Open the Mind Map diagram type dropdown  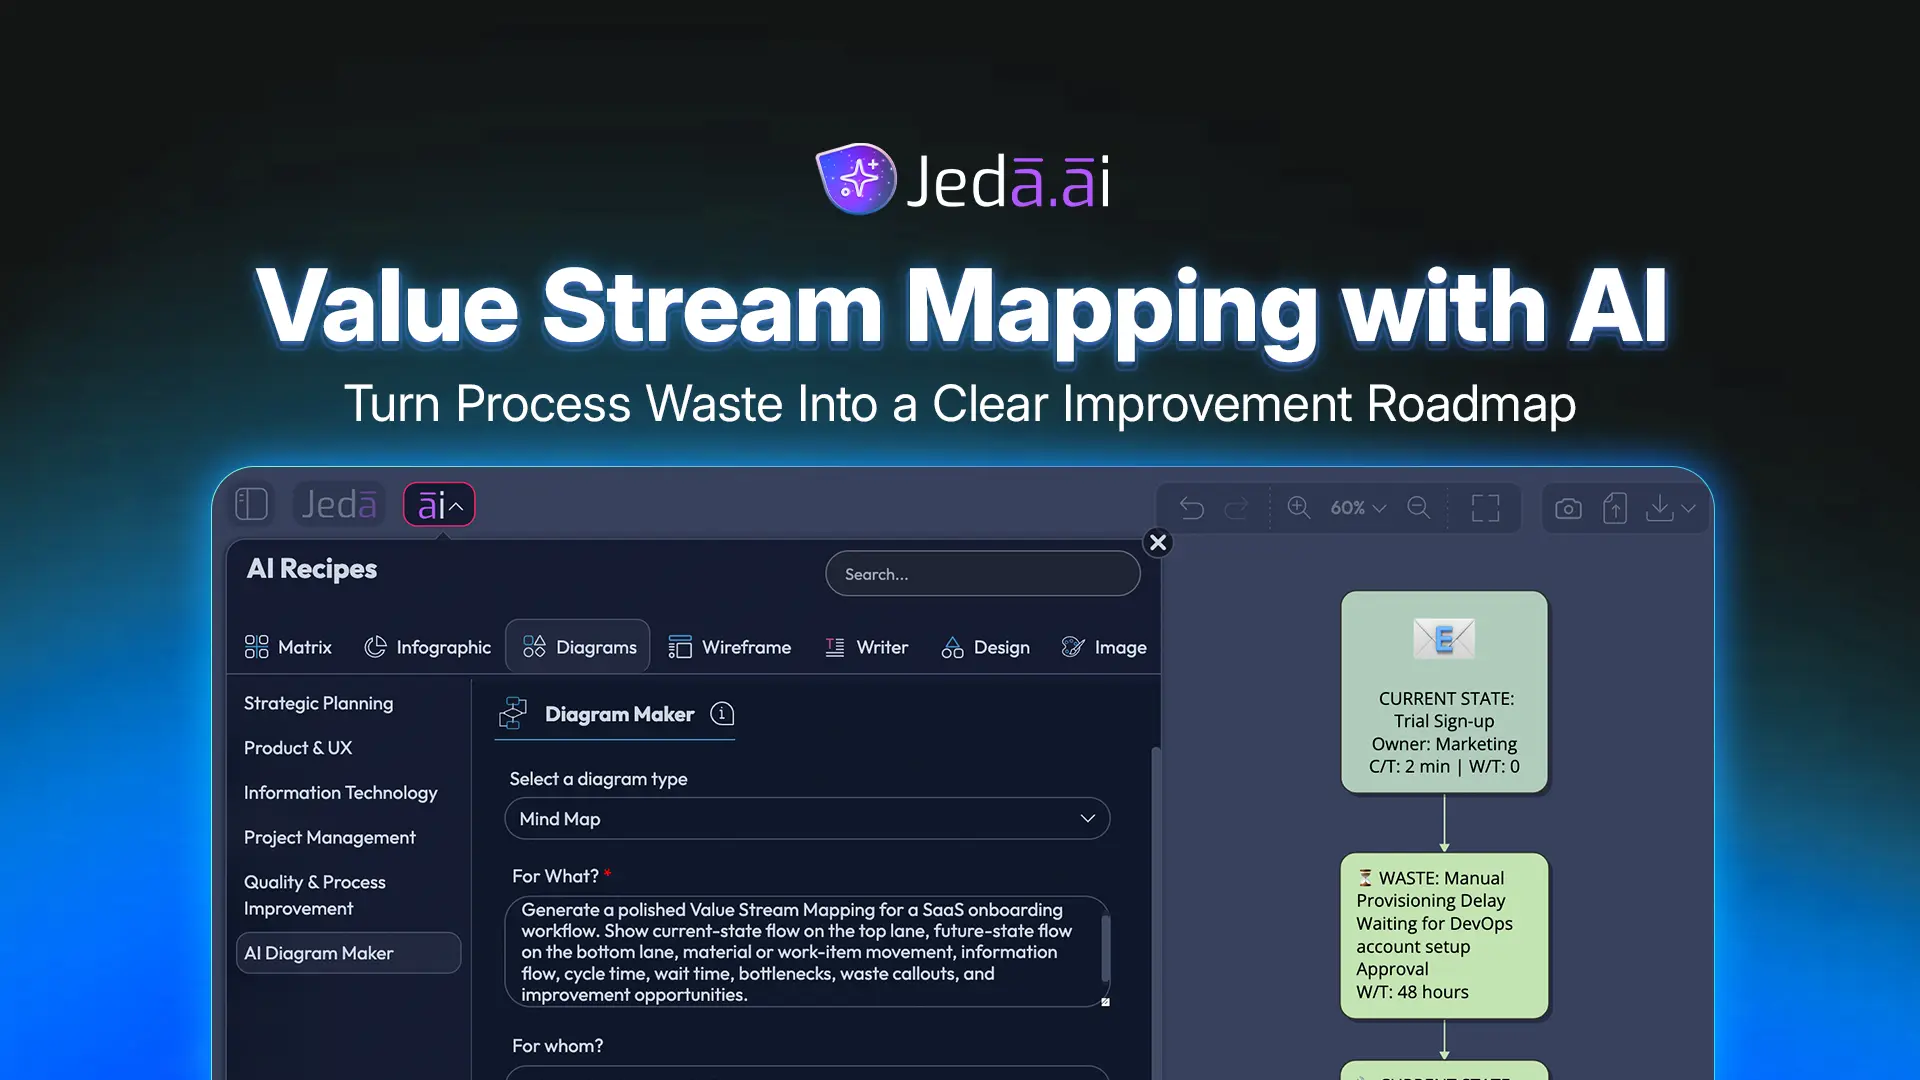coord(807,819)
